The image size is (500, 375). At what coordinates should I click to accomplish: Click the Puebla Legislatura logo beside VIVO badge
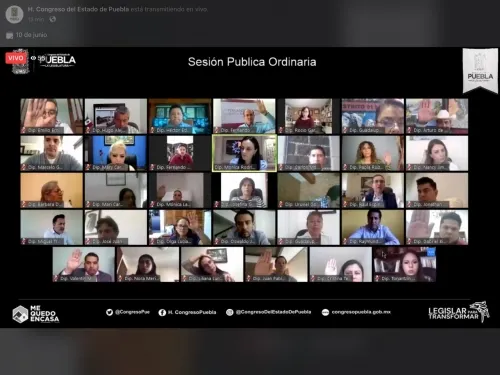(57, 60)
